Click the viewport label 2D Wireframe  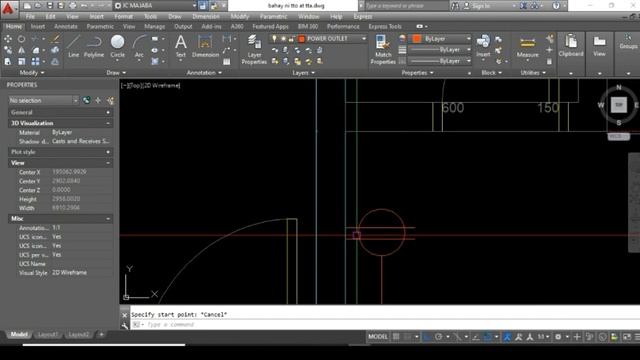(161, 85)
